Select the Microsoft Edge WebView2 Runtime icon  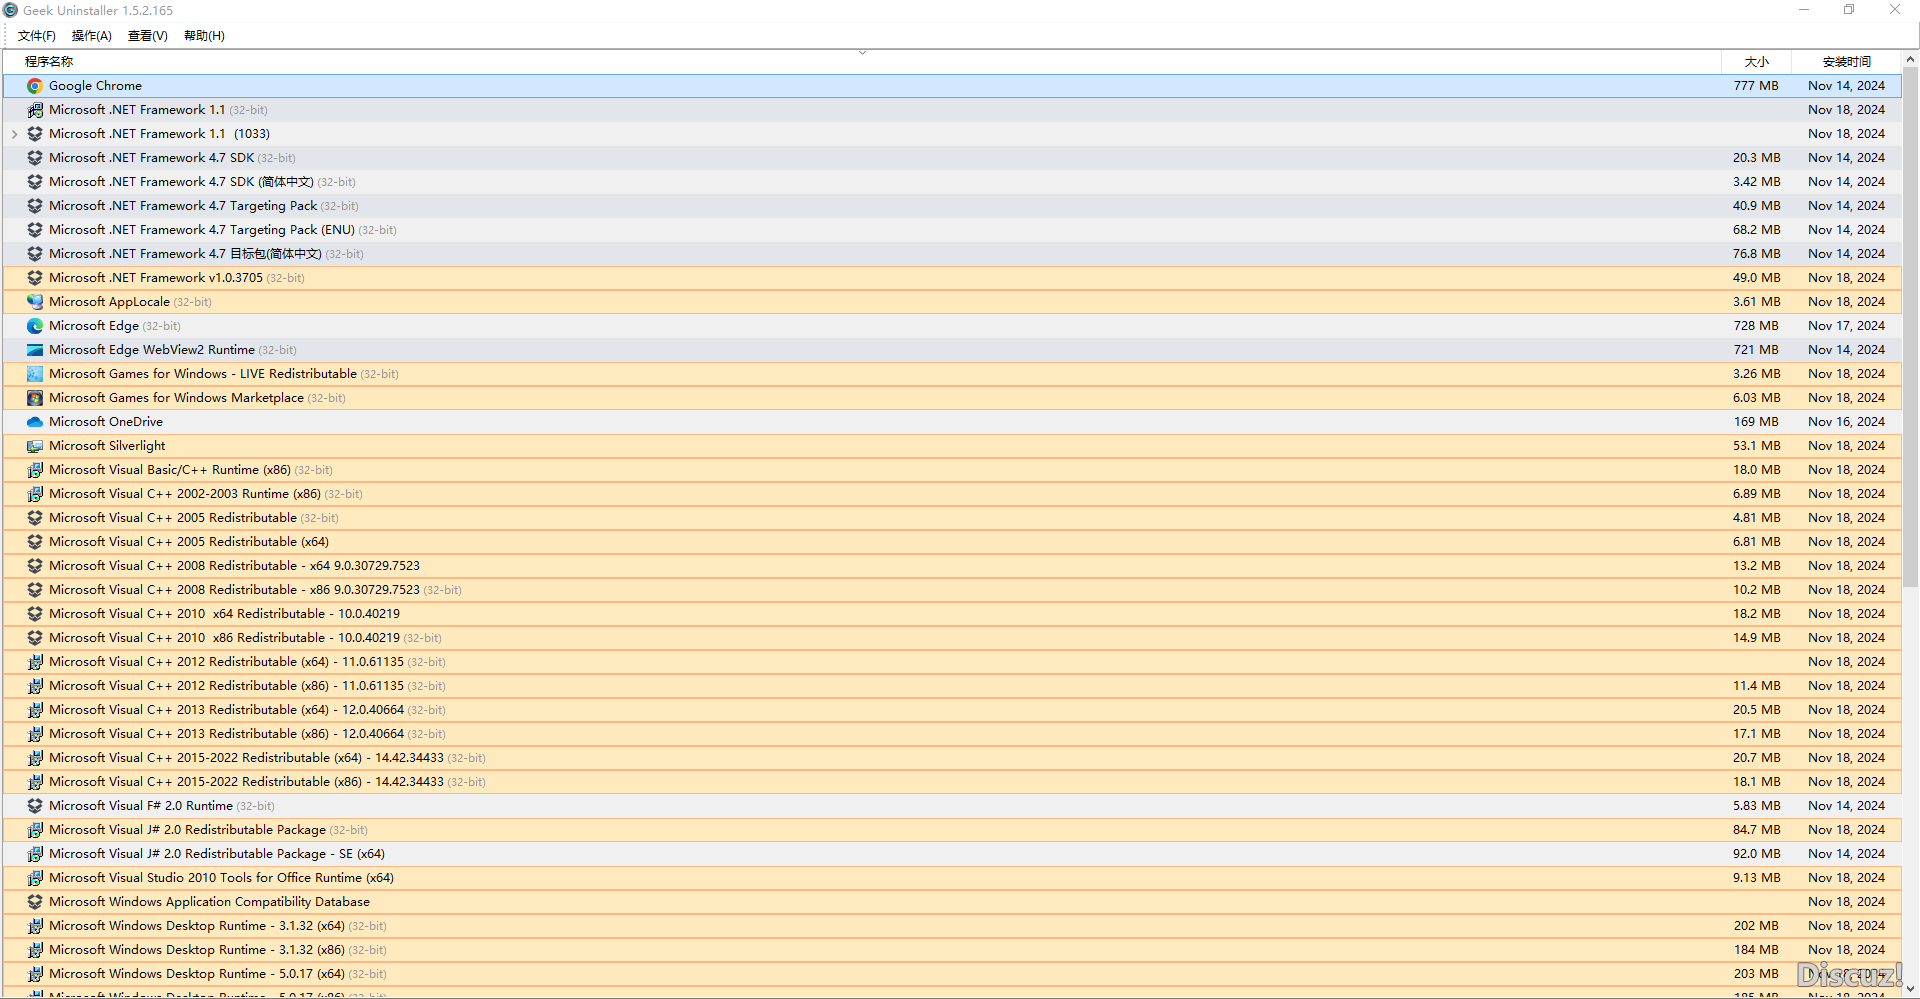pyautogui.click(x=35, y=349)
